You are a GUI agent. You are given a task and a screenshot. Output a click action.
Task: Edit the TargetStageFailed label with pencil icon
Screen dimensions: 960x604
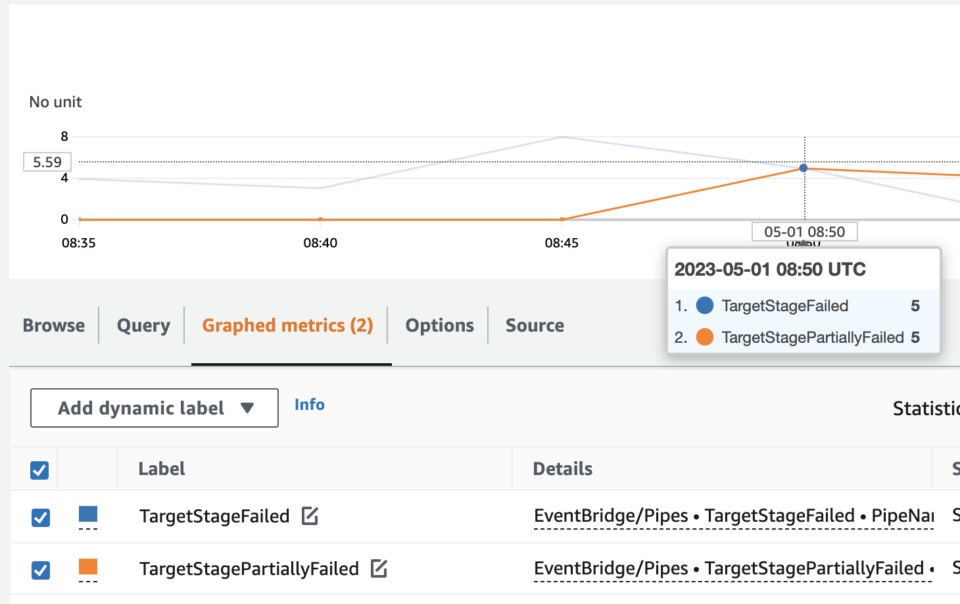point(310,516)
